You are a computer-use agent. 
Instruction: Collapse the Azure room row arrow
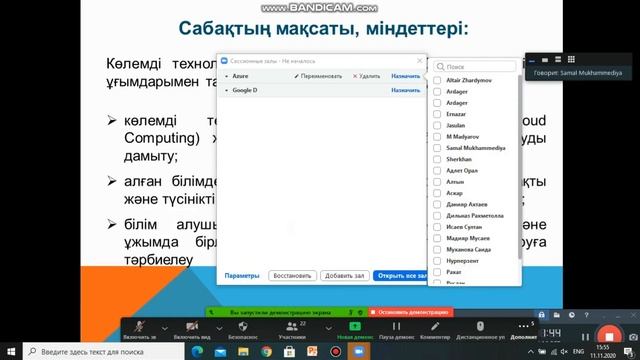point(227,76)
